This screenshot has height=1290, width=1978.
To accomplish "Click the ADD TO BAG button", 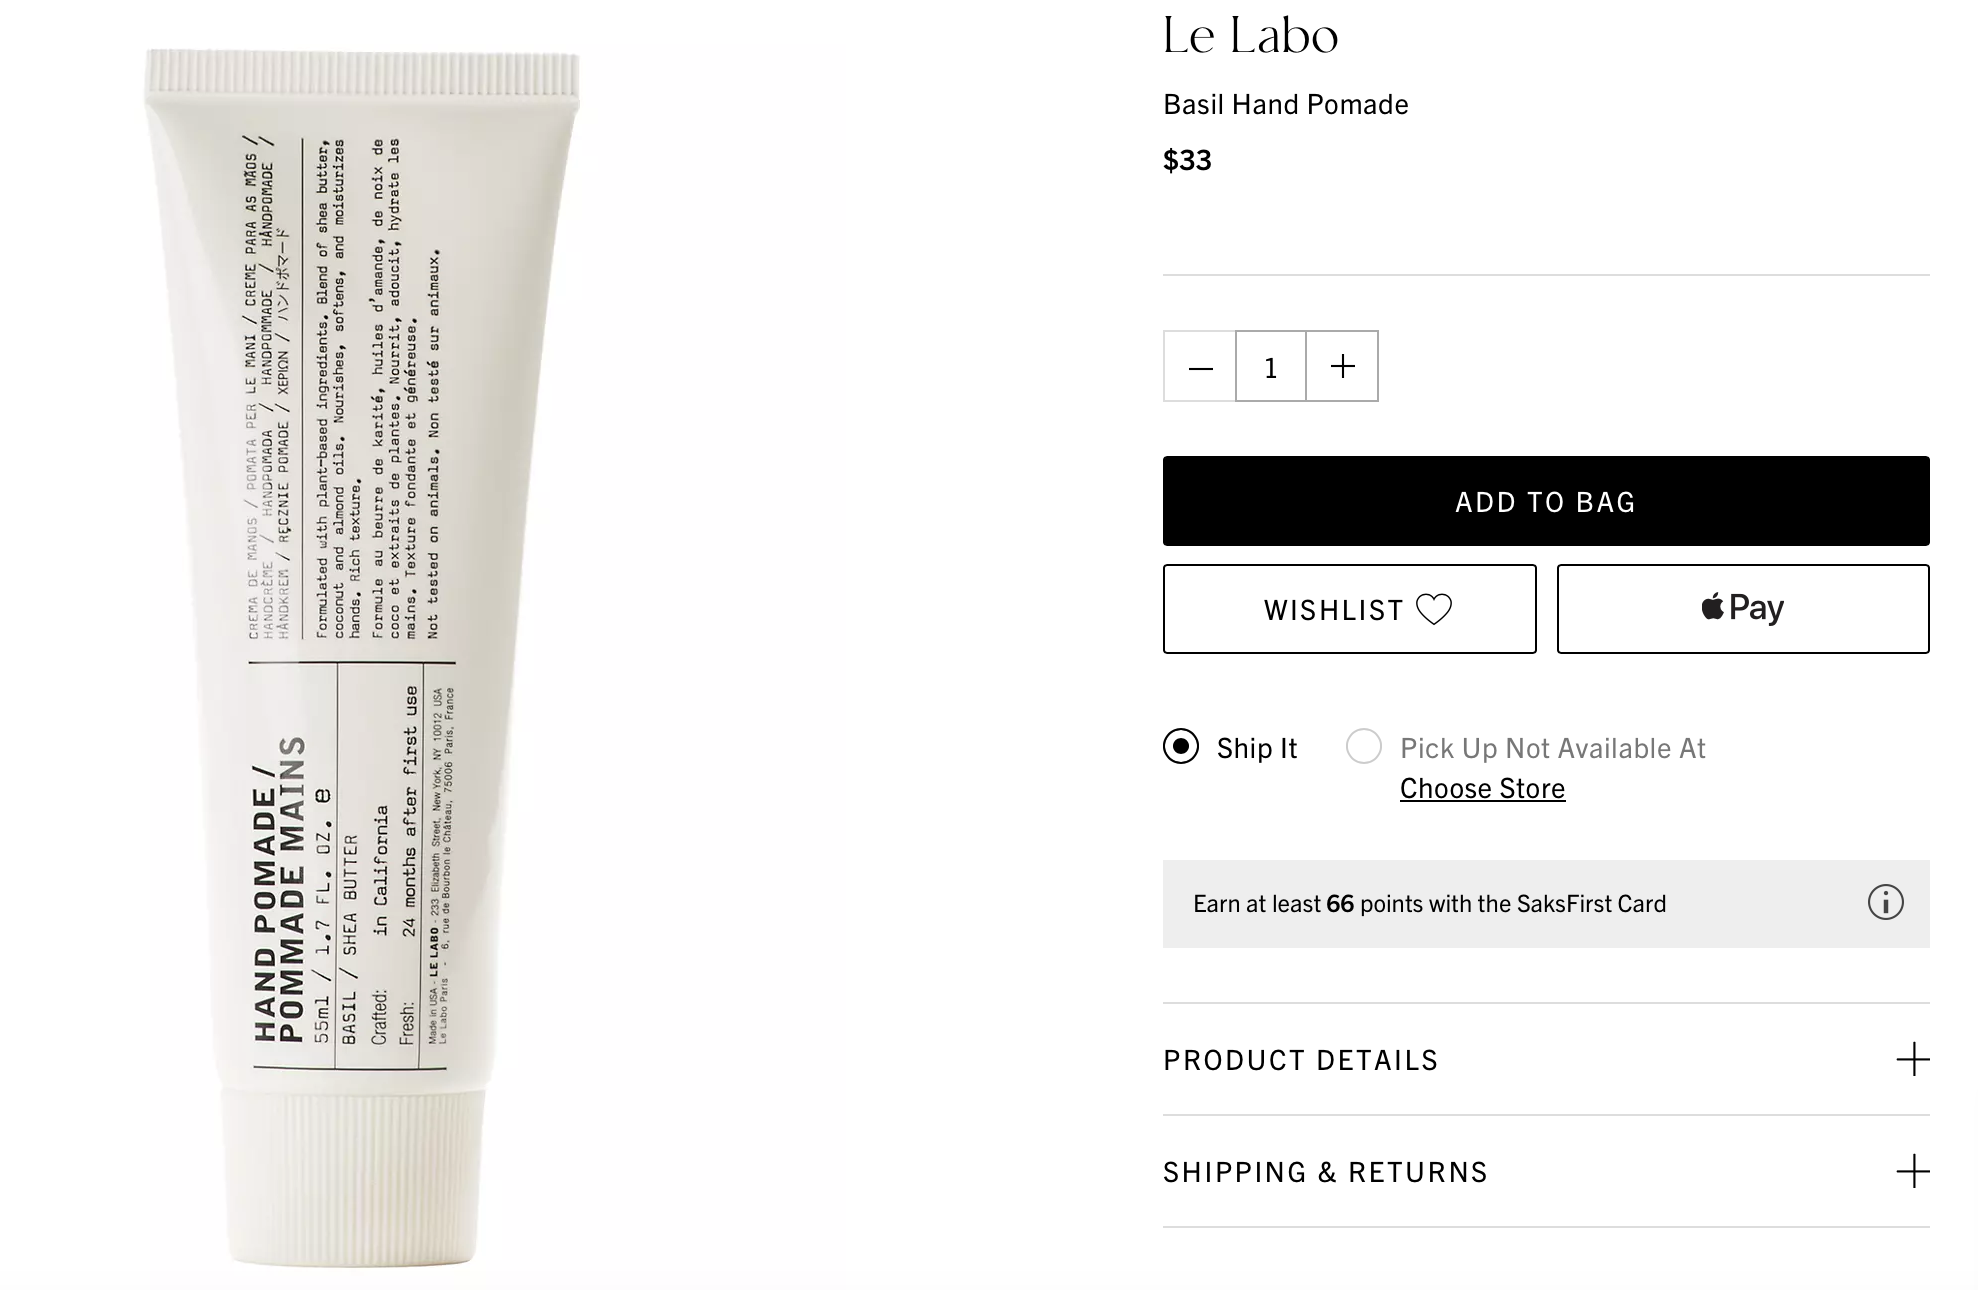I will tap(1546, 501).
